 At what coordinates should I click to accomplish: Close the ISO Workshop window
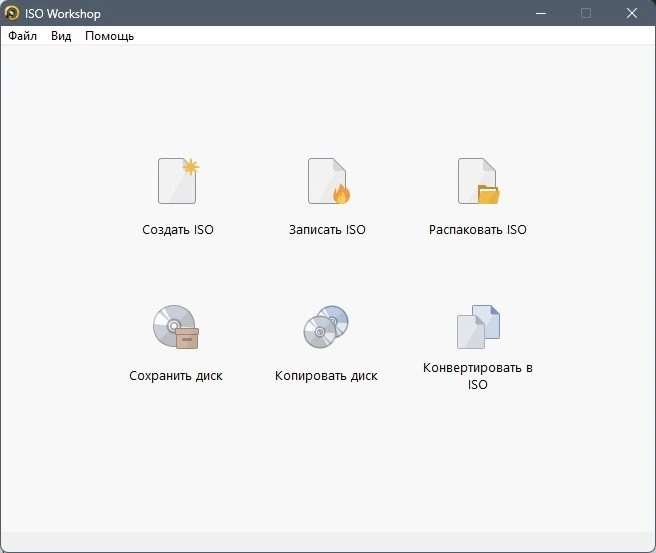(x=632, y=13)
